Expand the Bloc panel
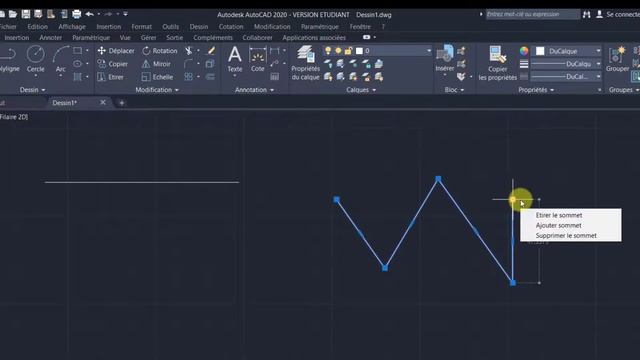The image size is (640, 360). (454, 90)
